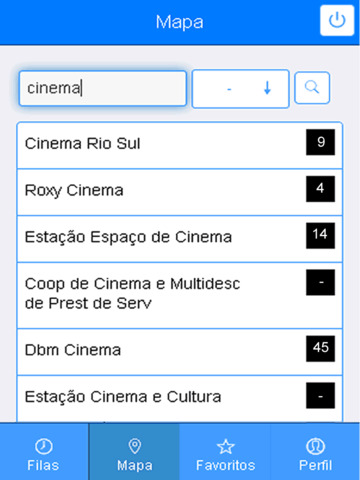Click the down arrow sort icon

[267, 88]
